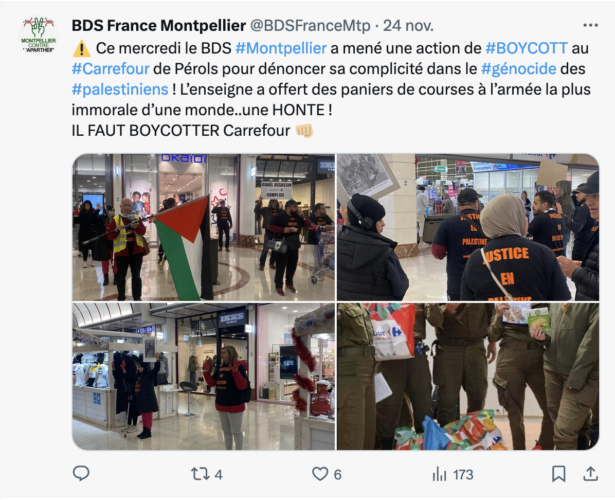
Task: Open the BDS Montpellier profile avatar
Action: click(x=38, y=35)
